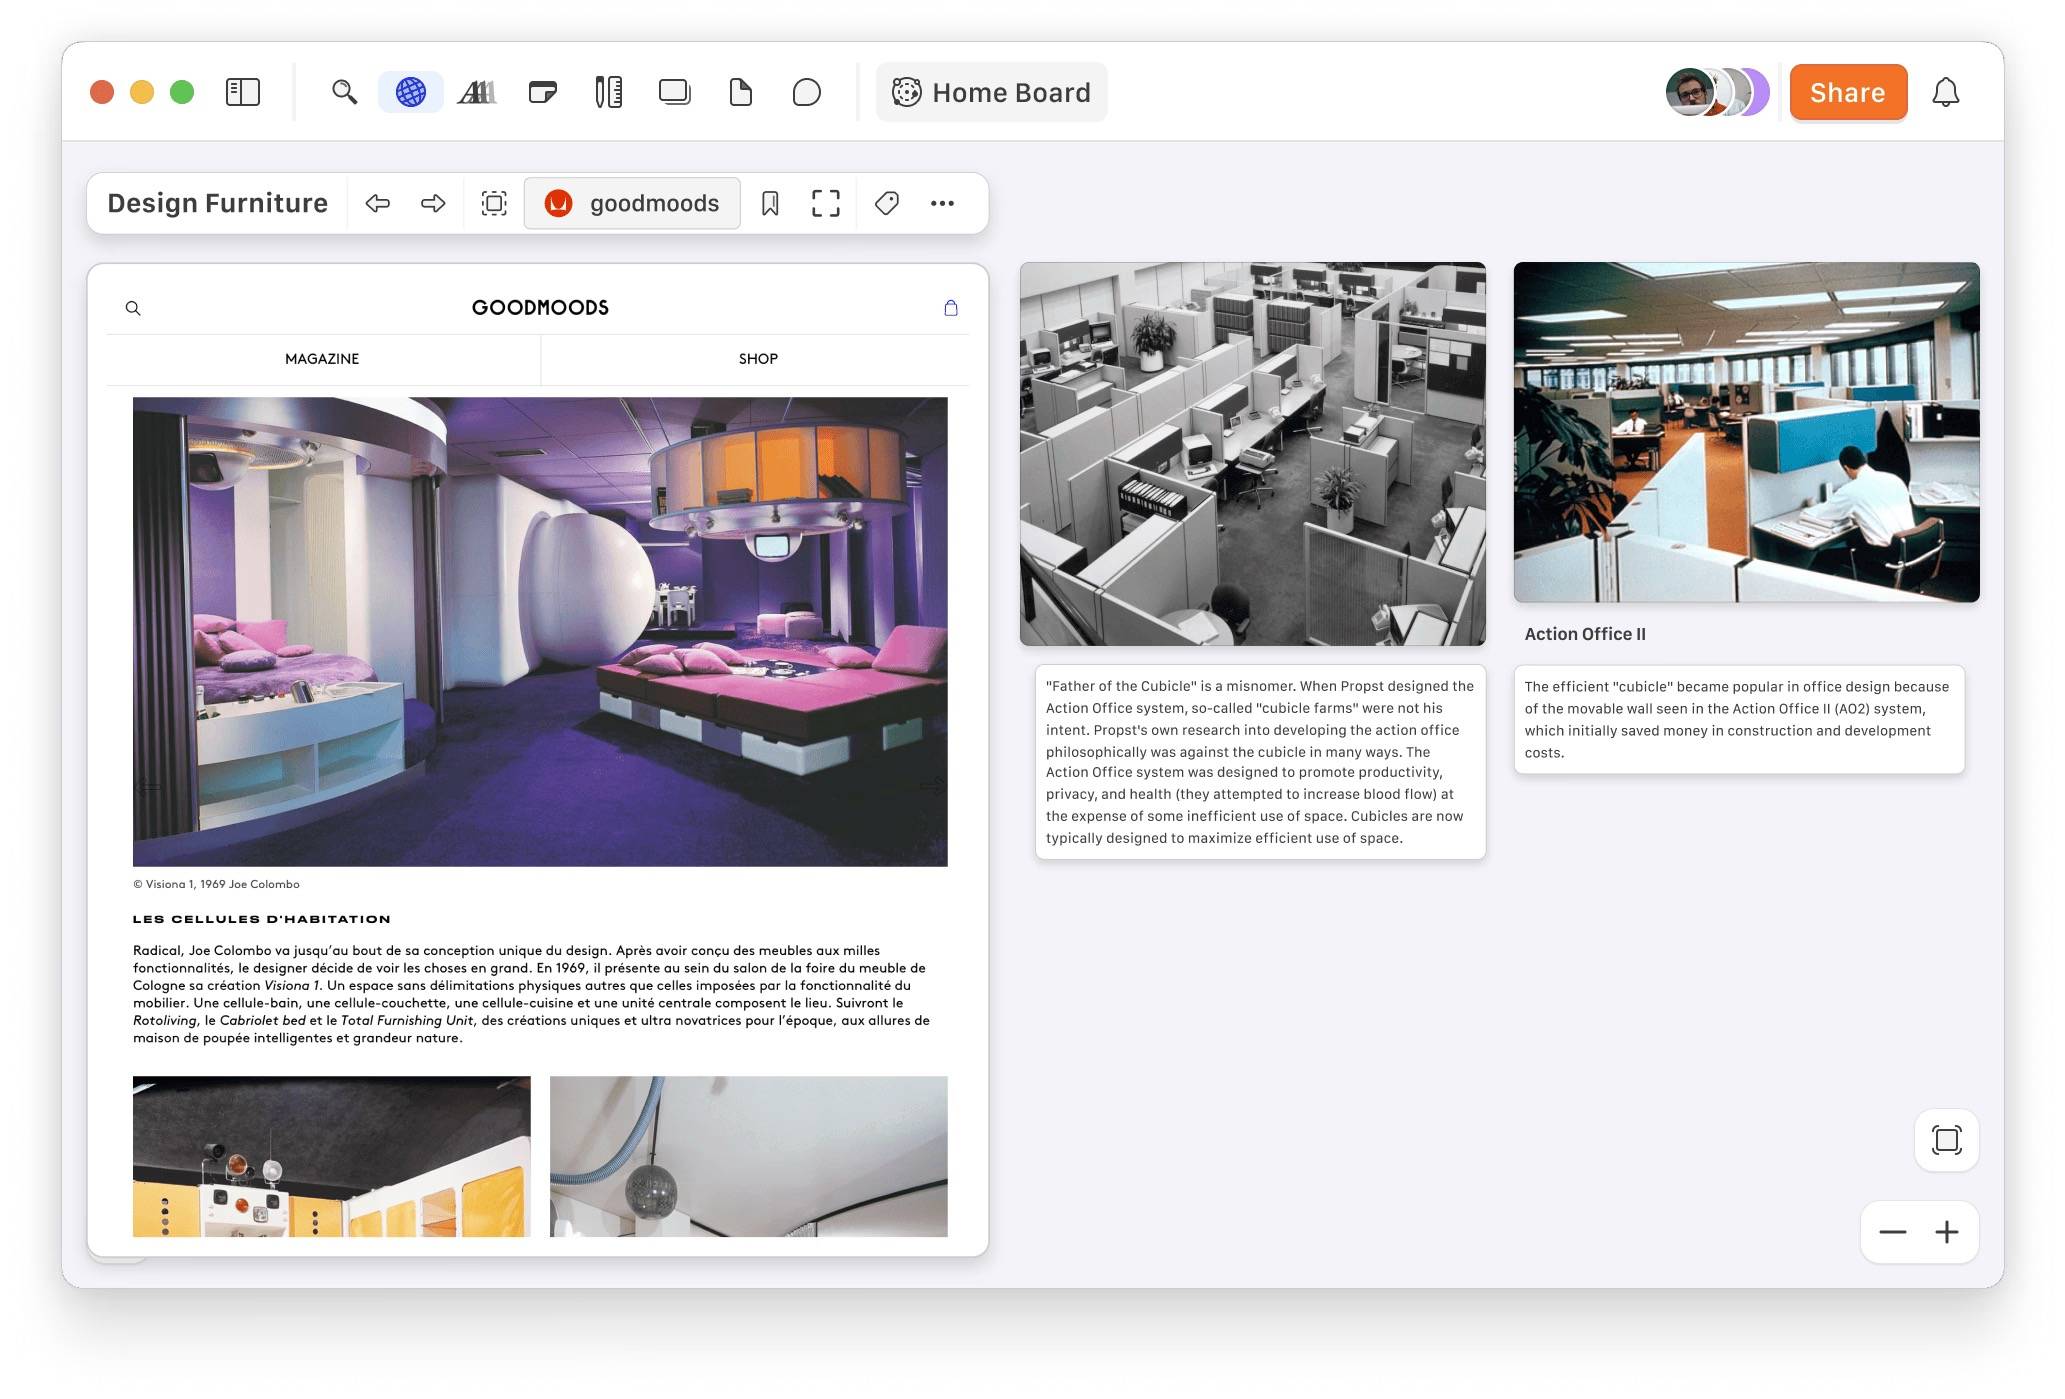
Task: Select the sticky note tool
Action: coord(543,91)
